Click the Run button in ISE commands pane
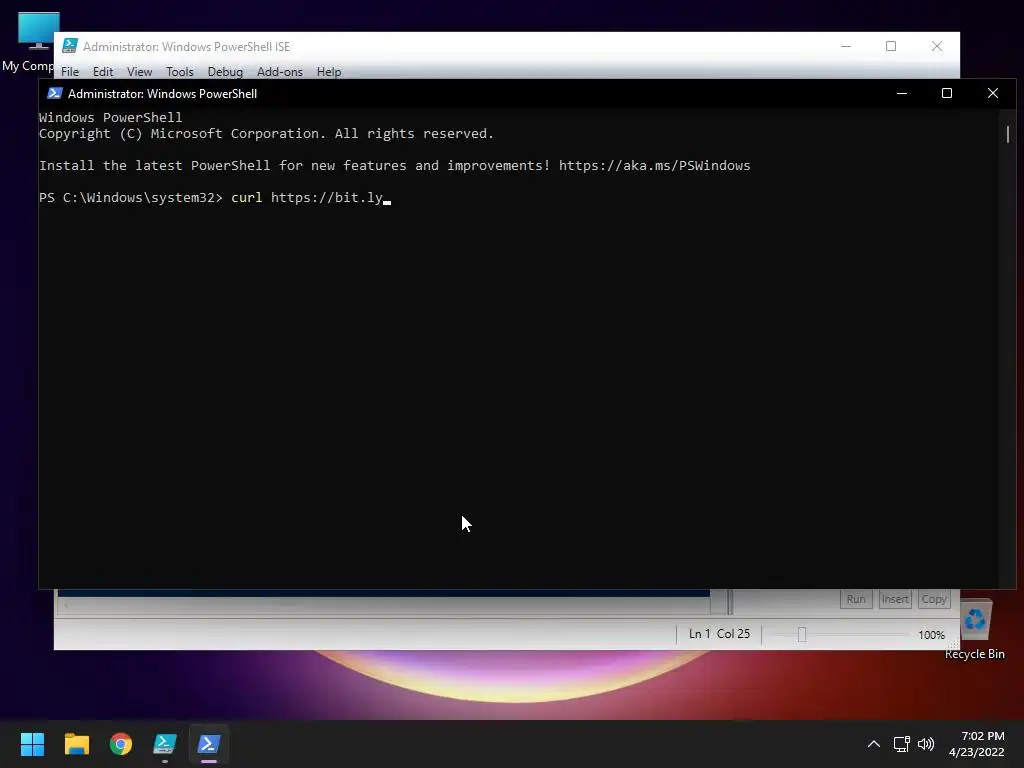Image resolution: width=1024 pixels, height=768 pixels. (x=856, y=599)
